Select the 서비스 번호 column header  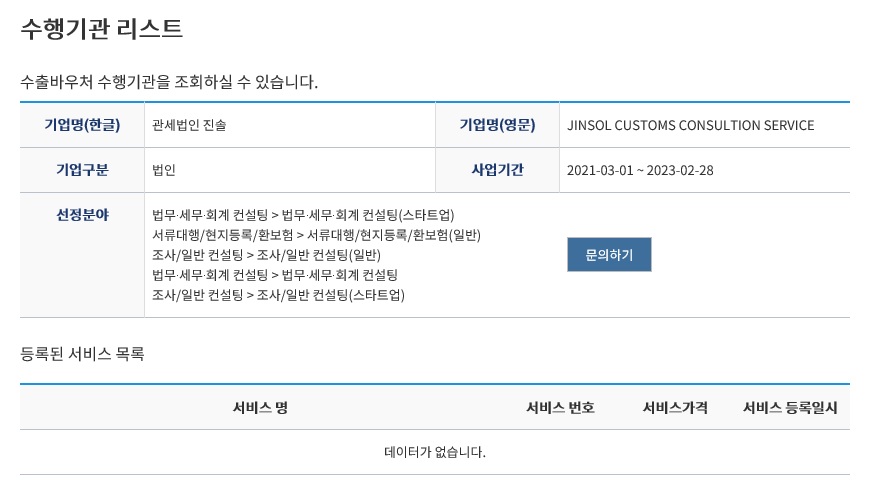(560, 407)
